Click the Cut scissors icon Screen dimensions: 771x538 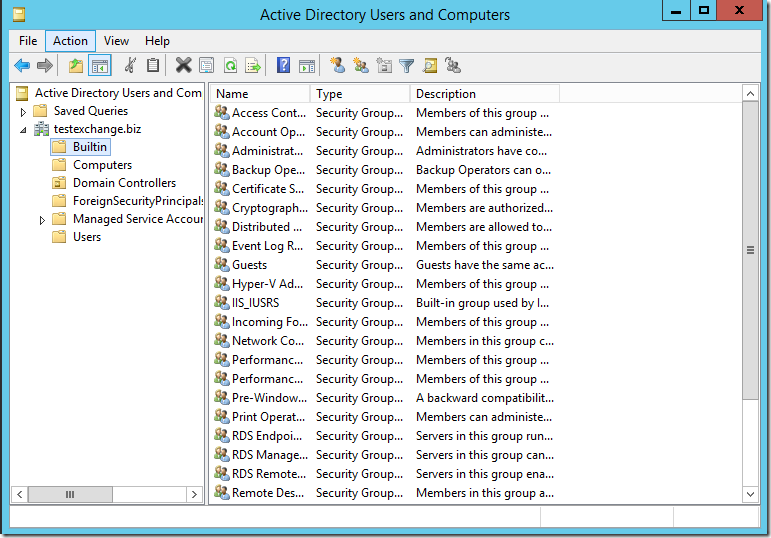(130, 65)
